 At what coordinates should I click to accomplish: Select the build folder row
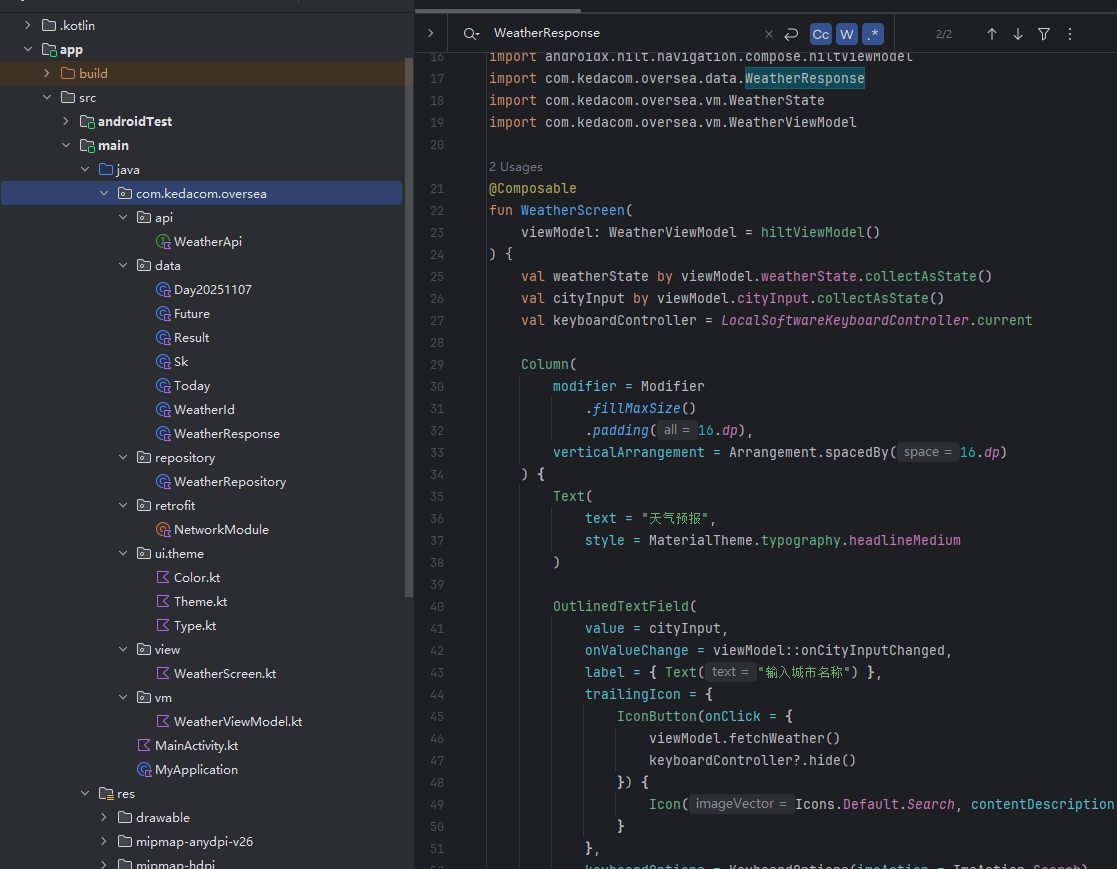[x=202, y=73]
